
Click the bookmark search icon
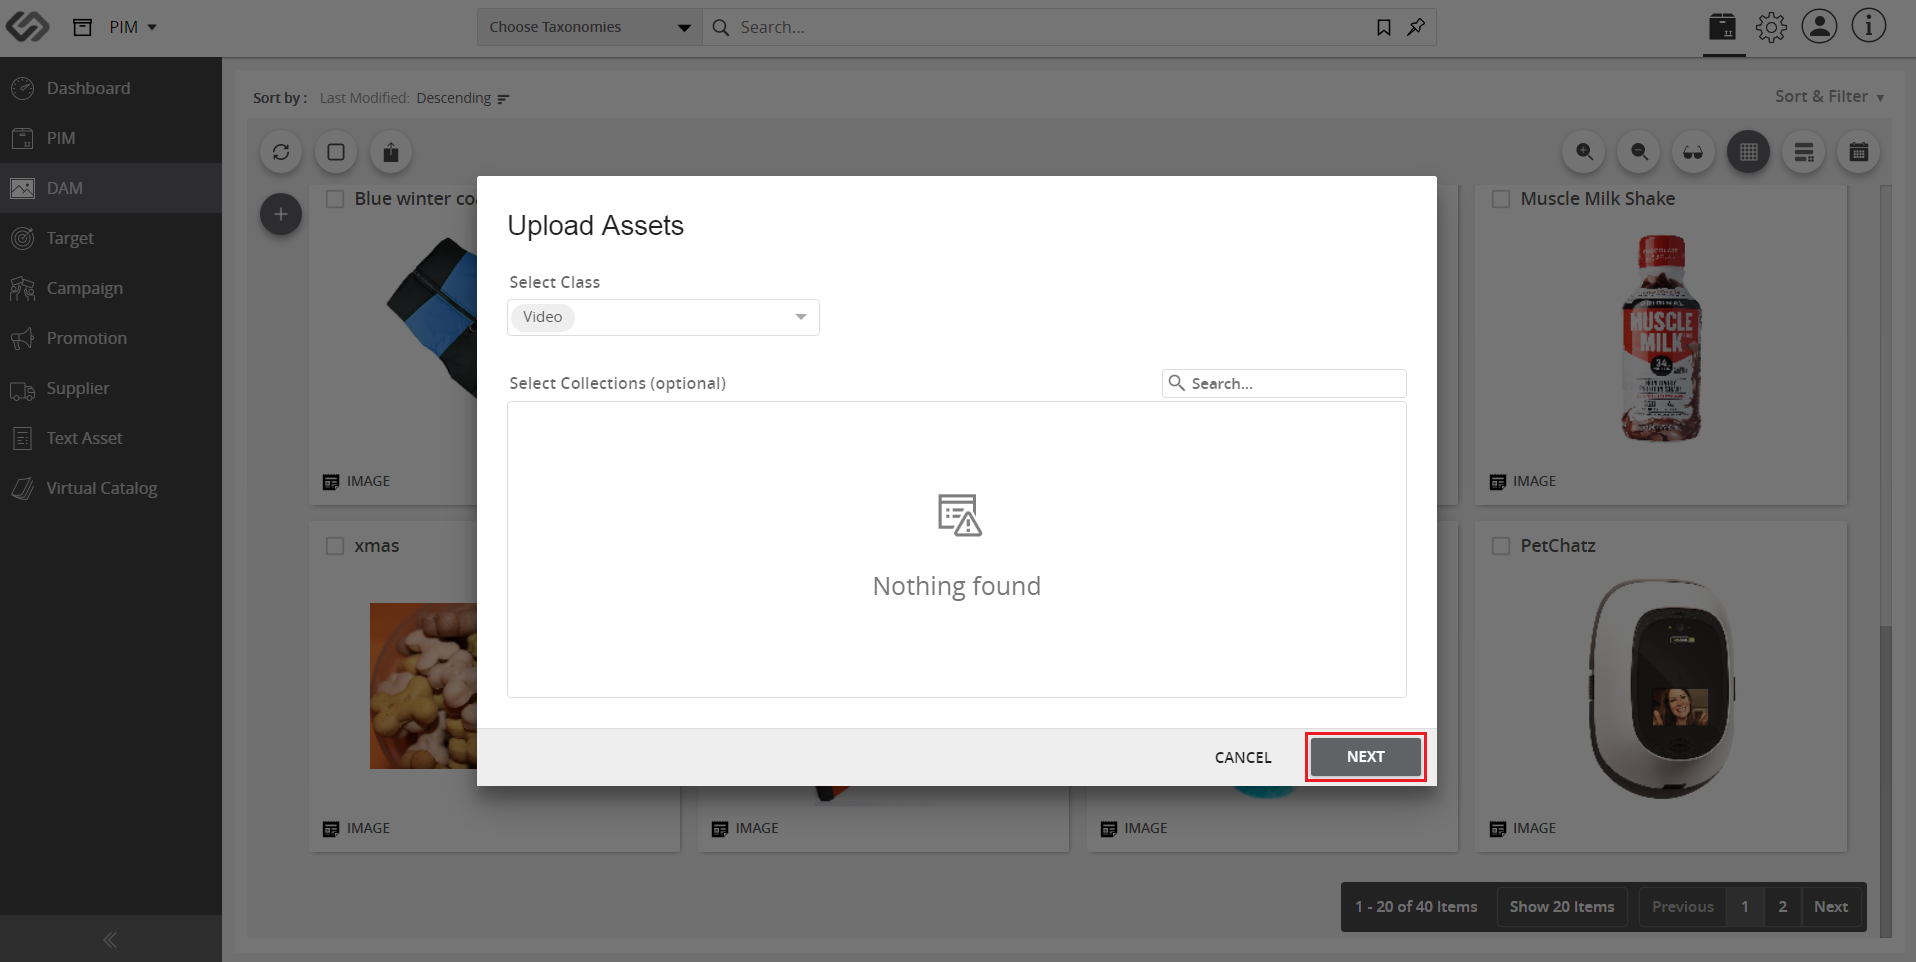(1384, 27)
